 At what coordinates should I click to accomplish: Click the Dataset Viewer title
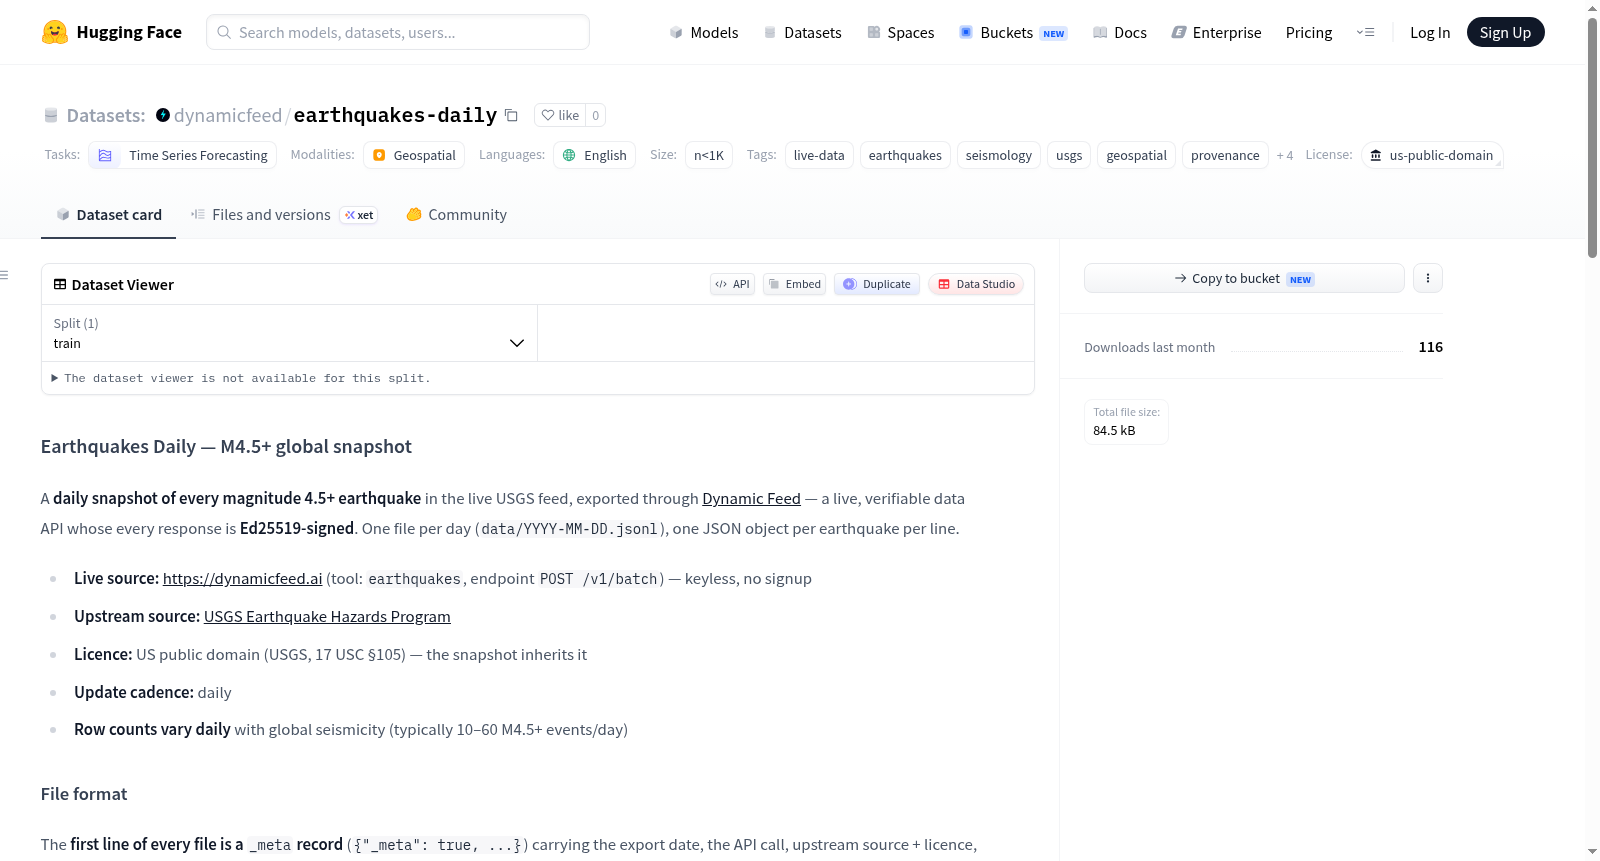[x=123, y=285]
